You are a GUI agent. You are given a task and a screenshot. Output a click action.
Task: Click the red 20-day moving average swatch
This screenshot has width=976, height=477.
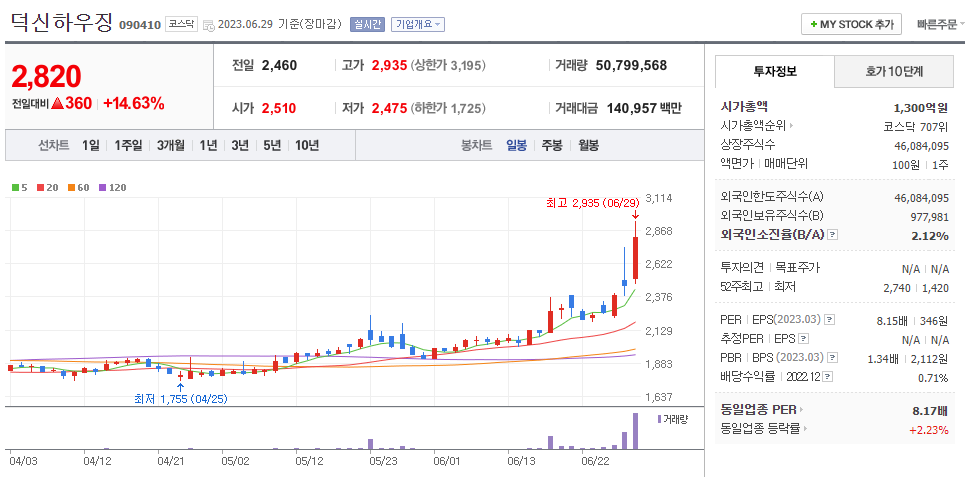40,187
